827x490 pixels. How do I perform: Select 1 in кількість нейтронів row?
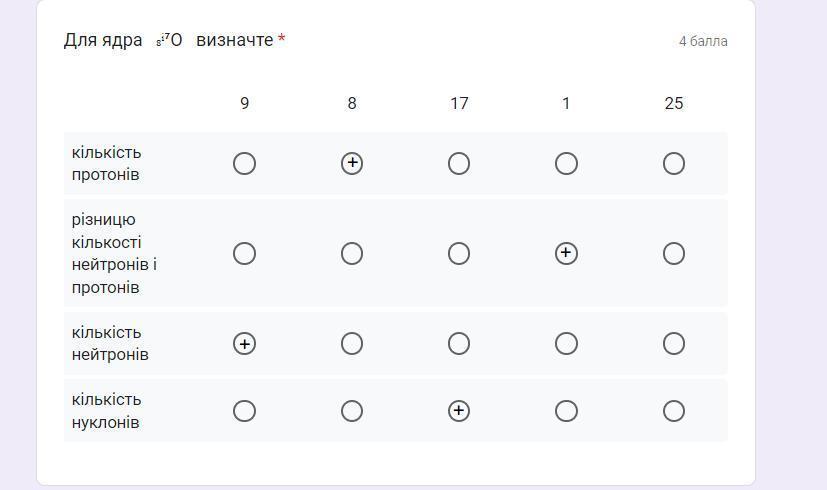pyautogui.click(x=566, y=344)
